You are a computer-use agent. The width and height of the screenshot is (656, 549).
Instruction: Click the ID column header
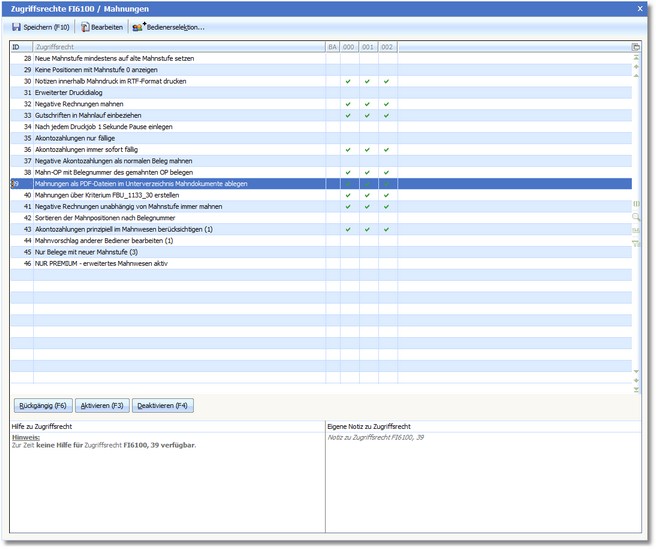[21, 47]
